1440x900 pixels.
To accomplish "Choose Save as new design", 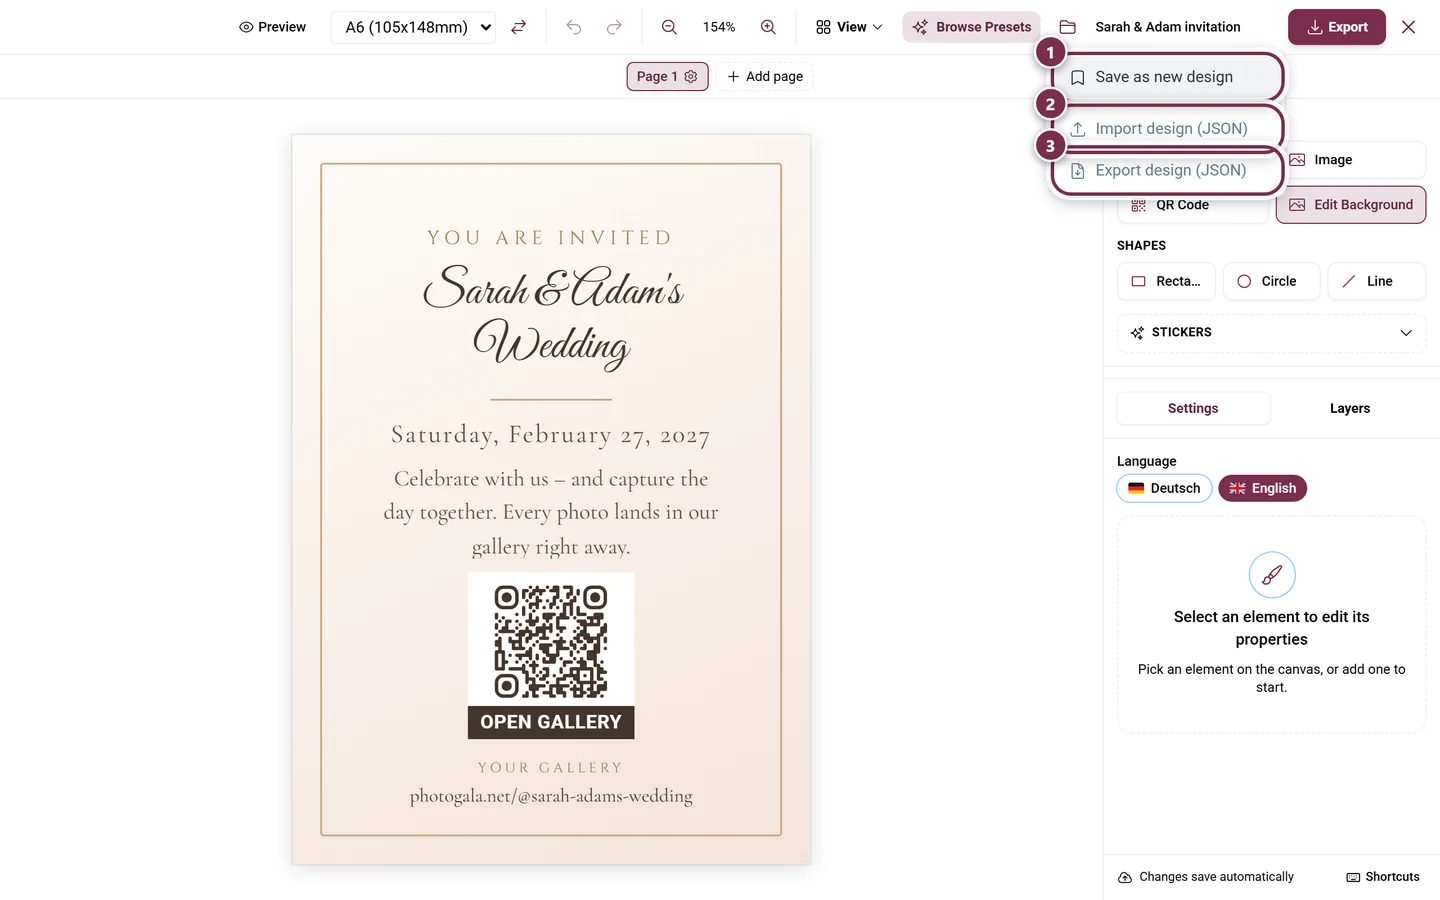I will pyautogui.click(x=1167, y=77).
